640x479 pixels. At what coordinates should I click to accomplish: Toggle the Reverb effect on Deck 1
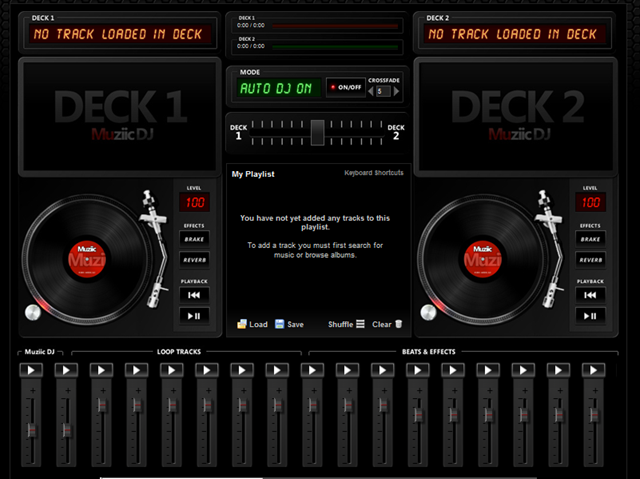(x=194, y=260)
